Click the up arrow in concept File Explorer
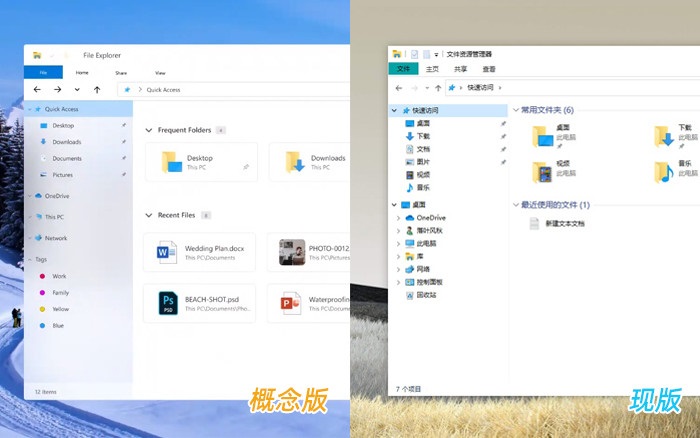 (96, 89)
